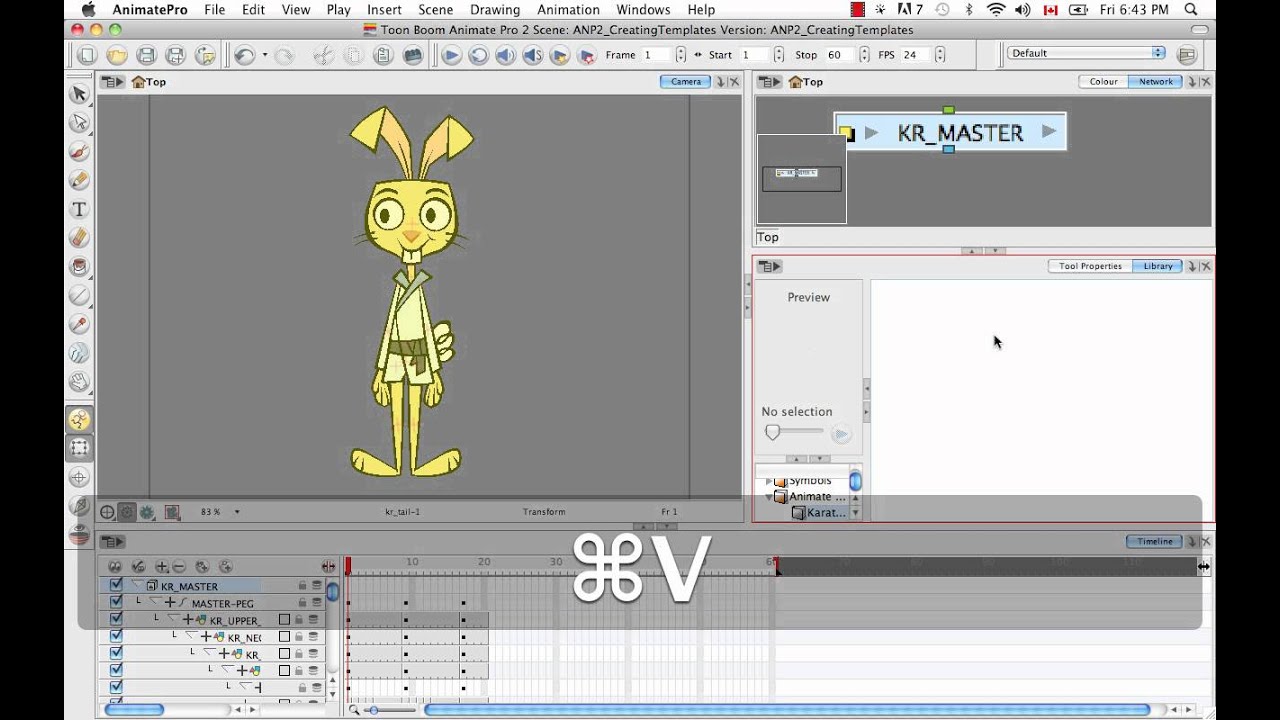Choose the Select arrow tool
This screenshot has height=720, width=1280.
[x=79, y=94]
